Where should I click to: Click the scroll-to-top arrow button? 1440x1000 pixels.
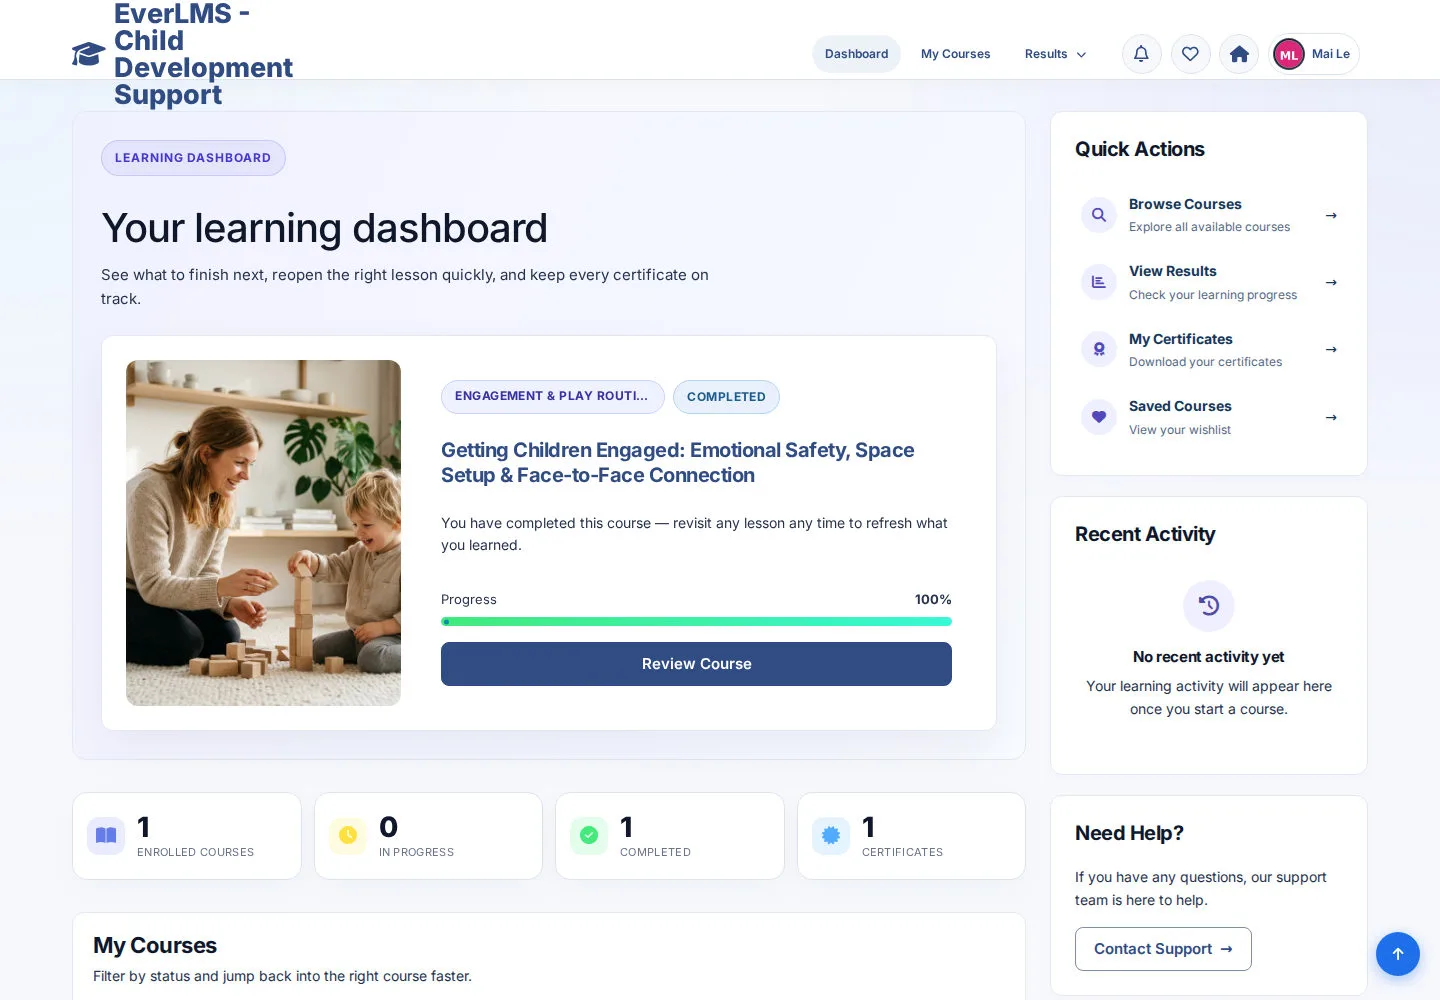pyautogui.click(x=1398, y=954)
